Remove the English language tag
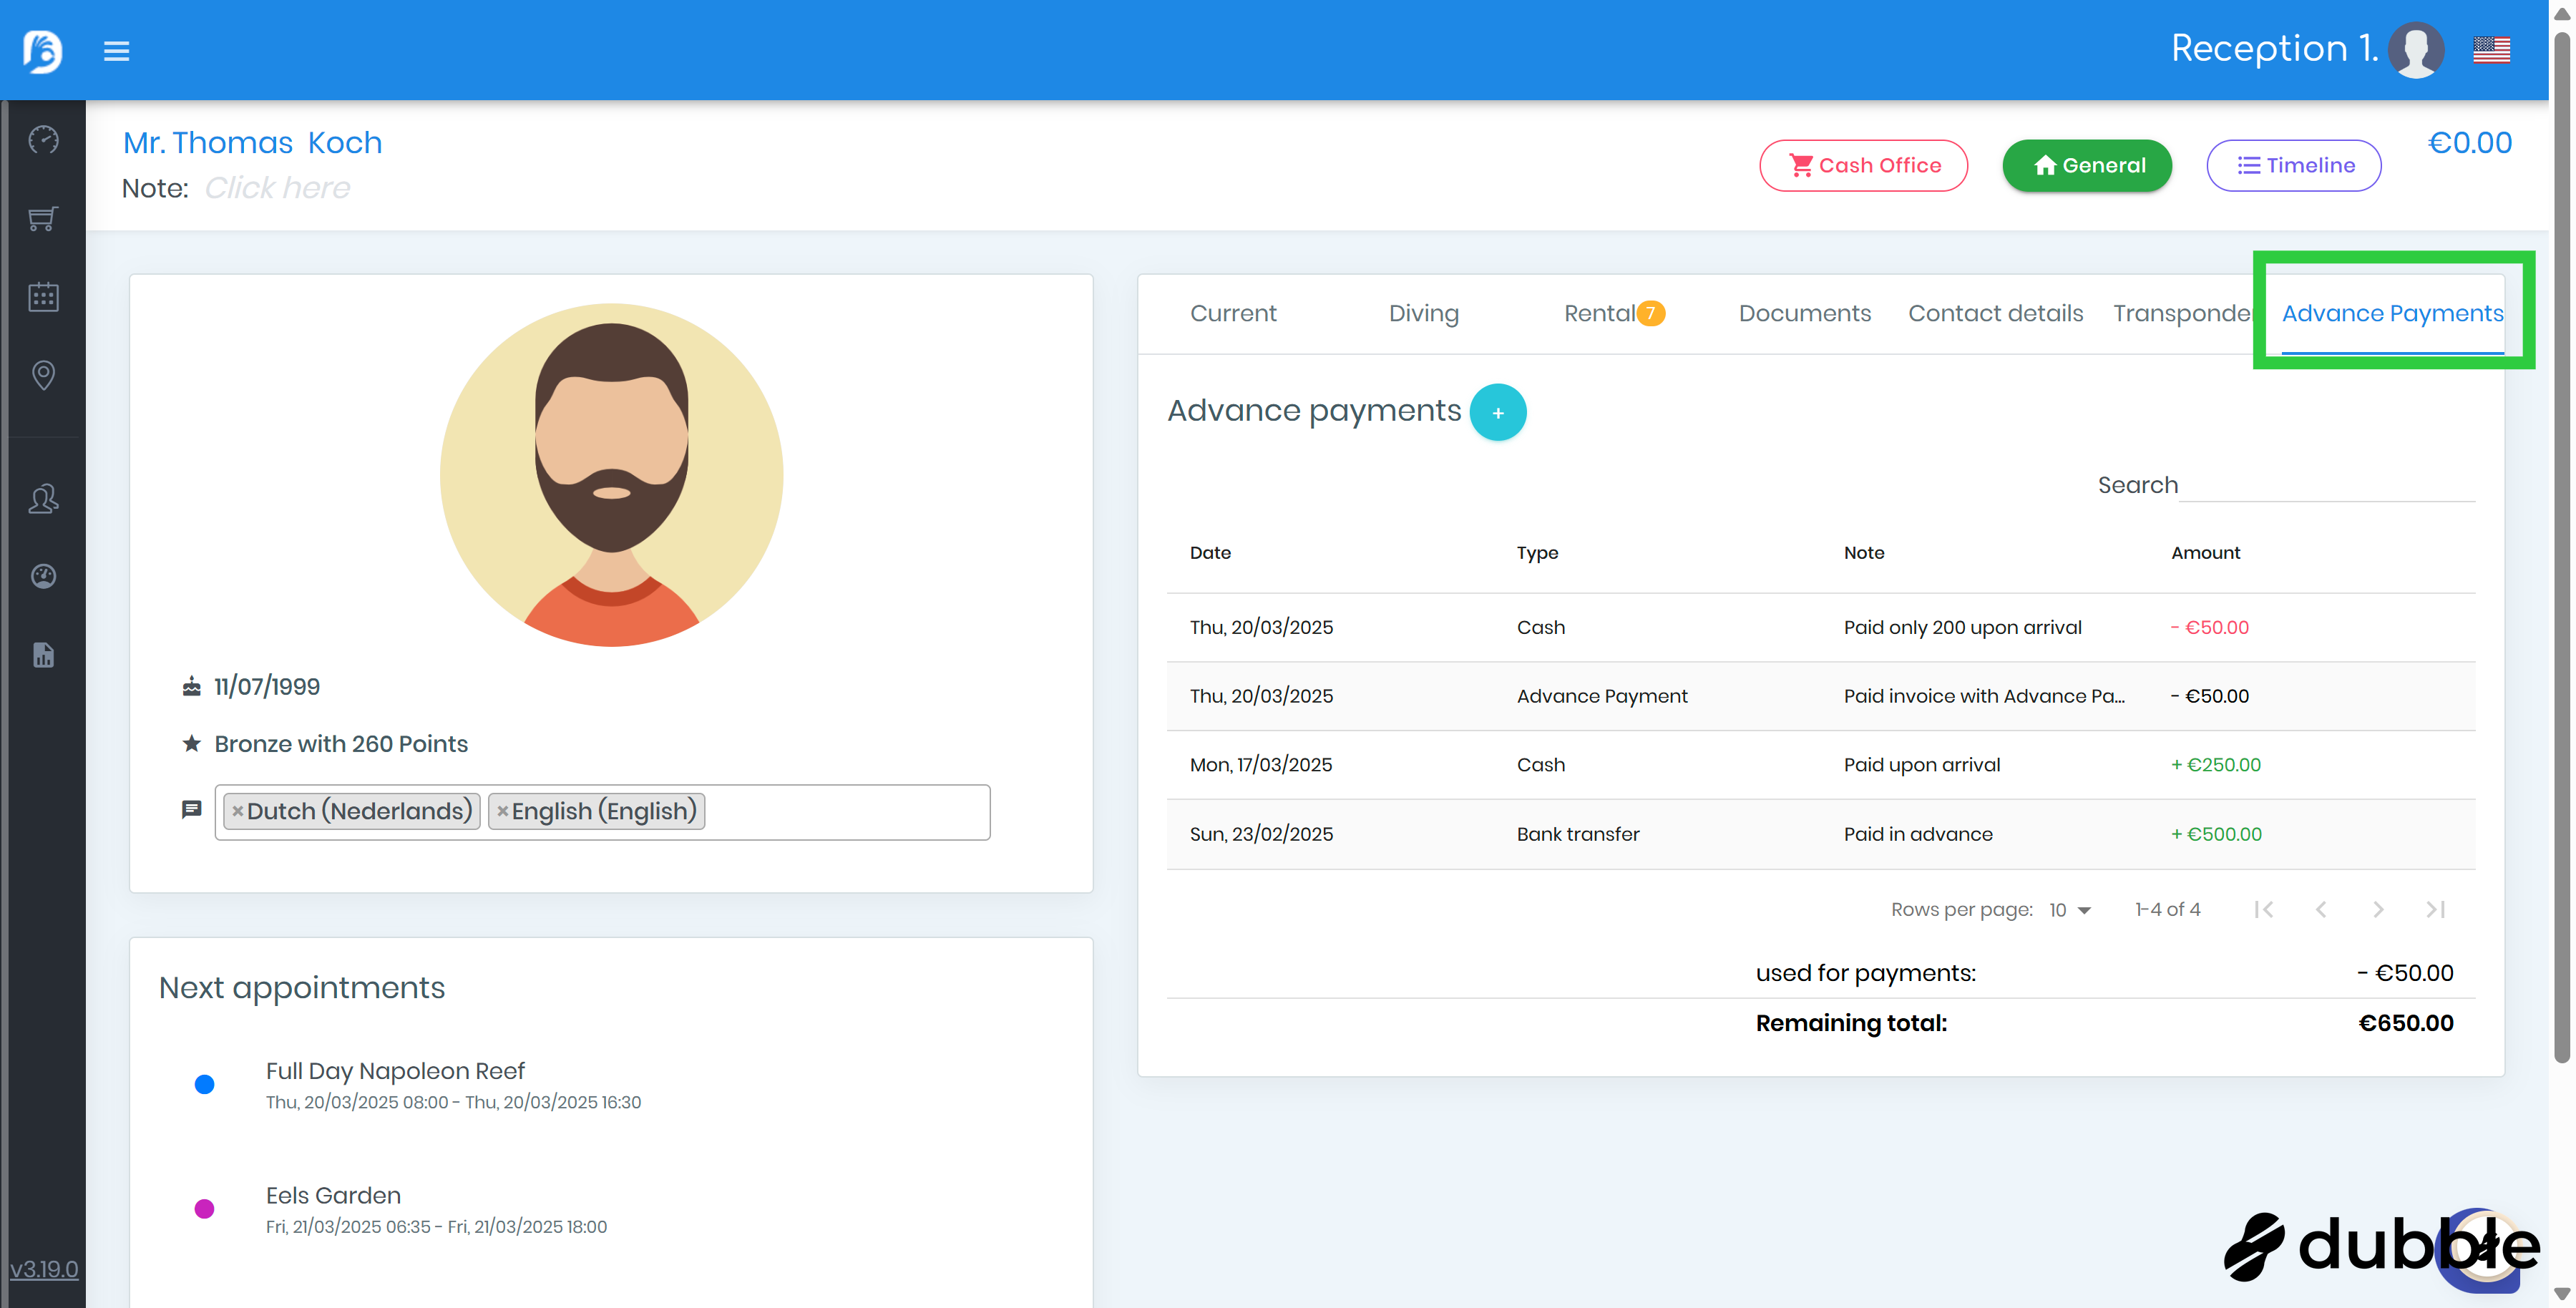The height and width of the screenshot is (1308, 2576). (x=502, y=811)
